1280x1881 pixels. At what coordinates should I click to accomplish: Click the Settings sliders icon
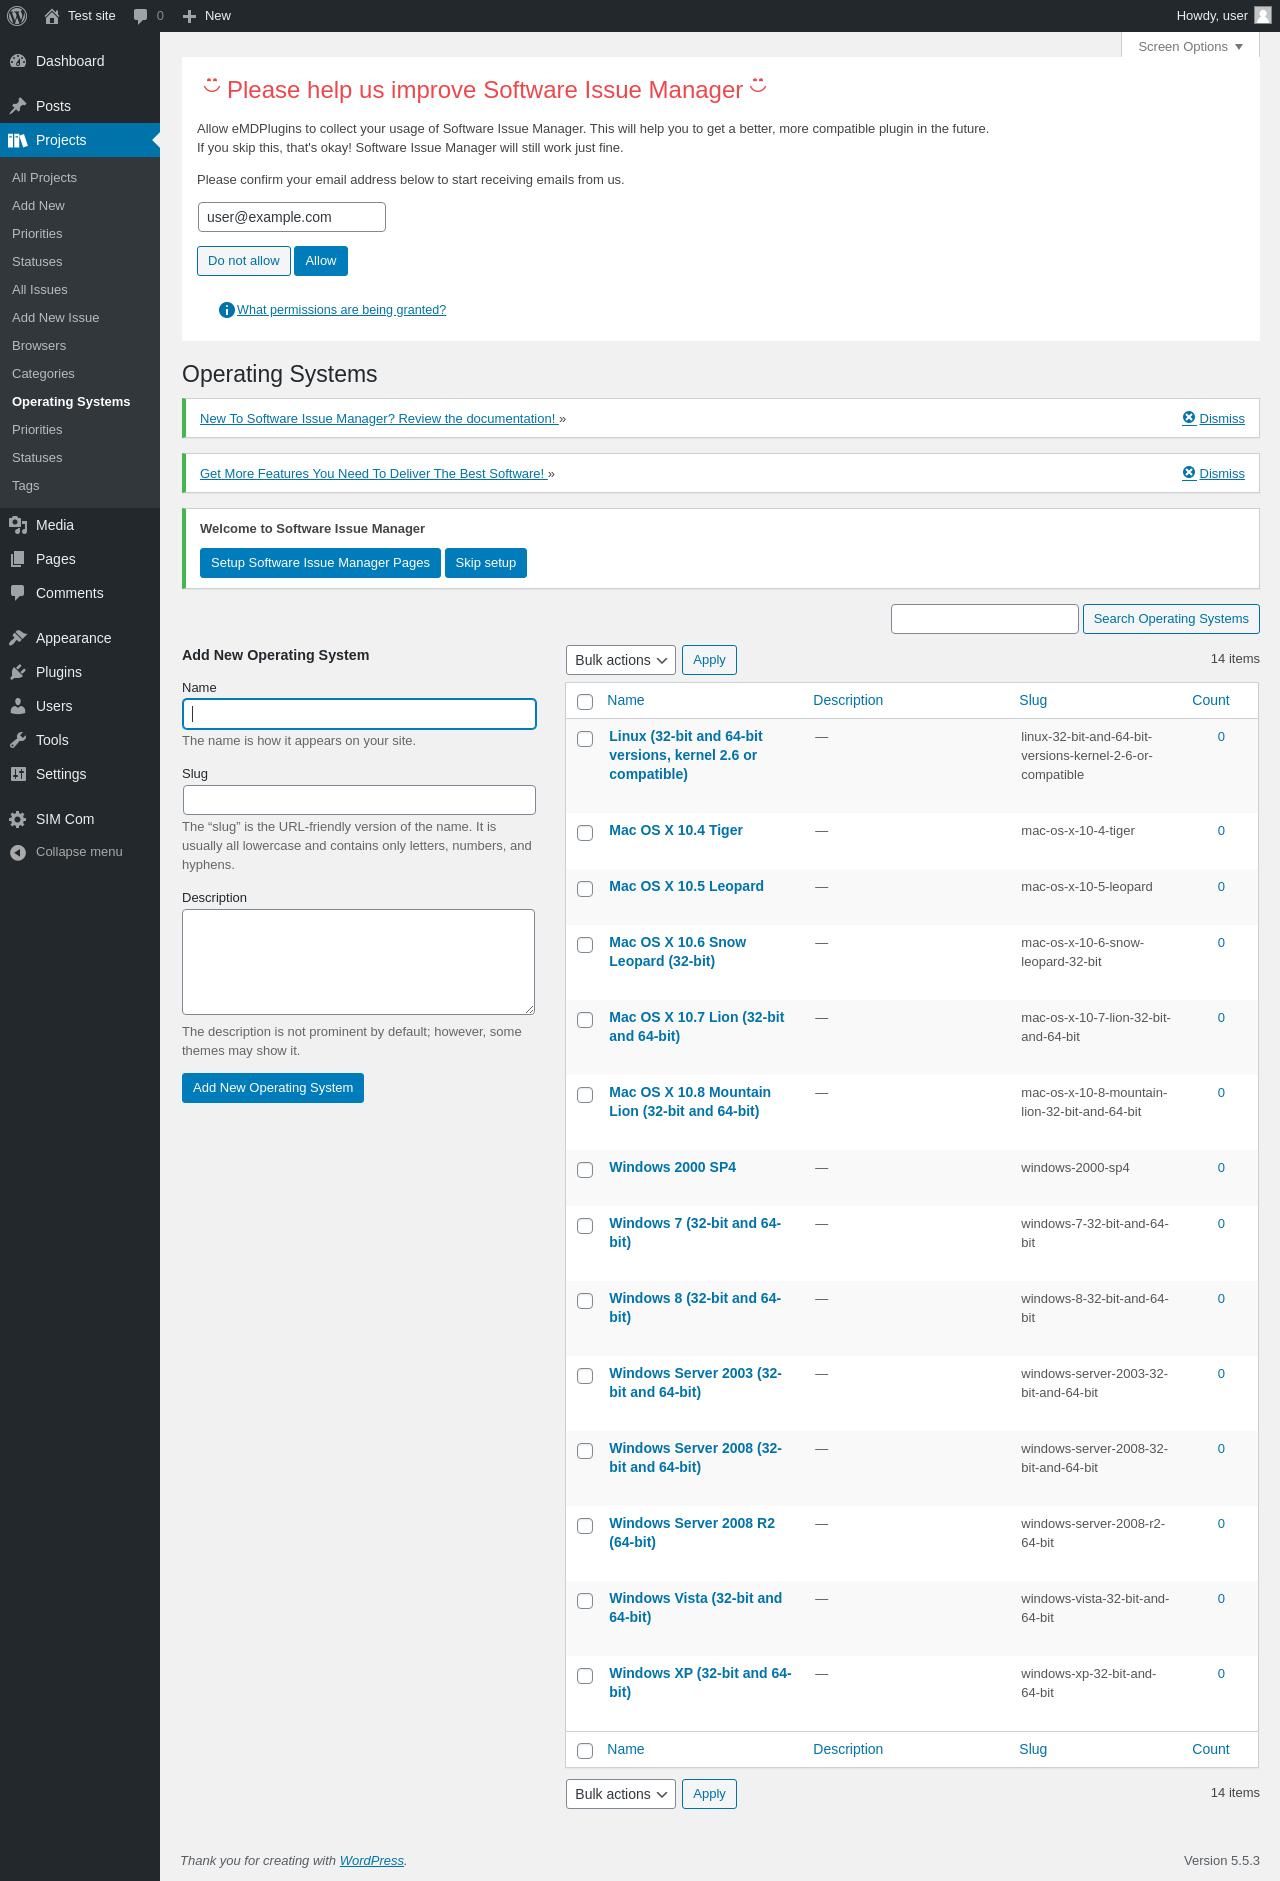(x=18, y=774)
